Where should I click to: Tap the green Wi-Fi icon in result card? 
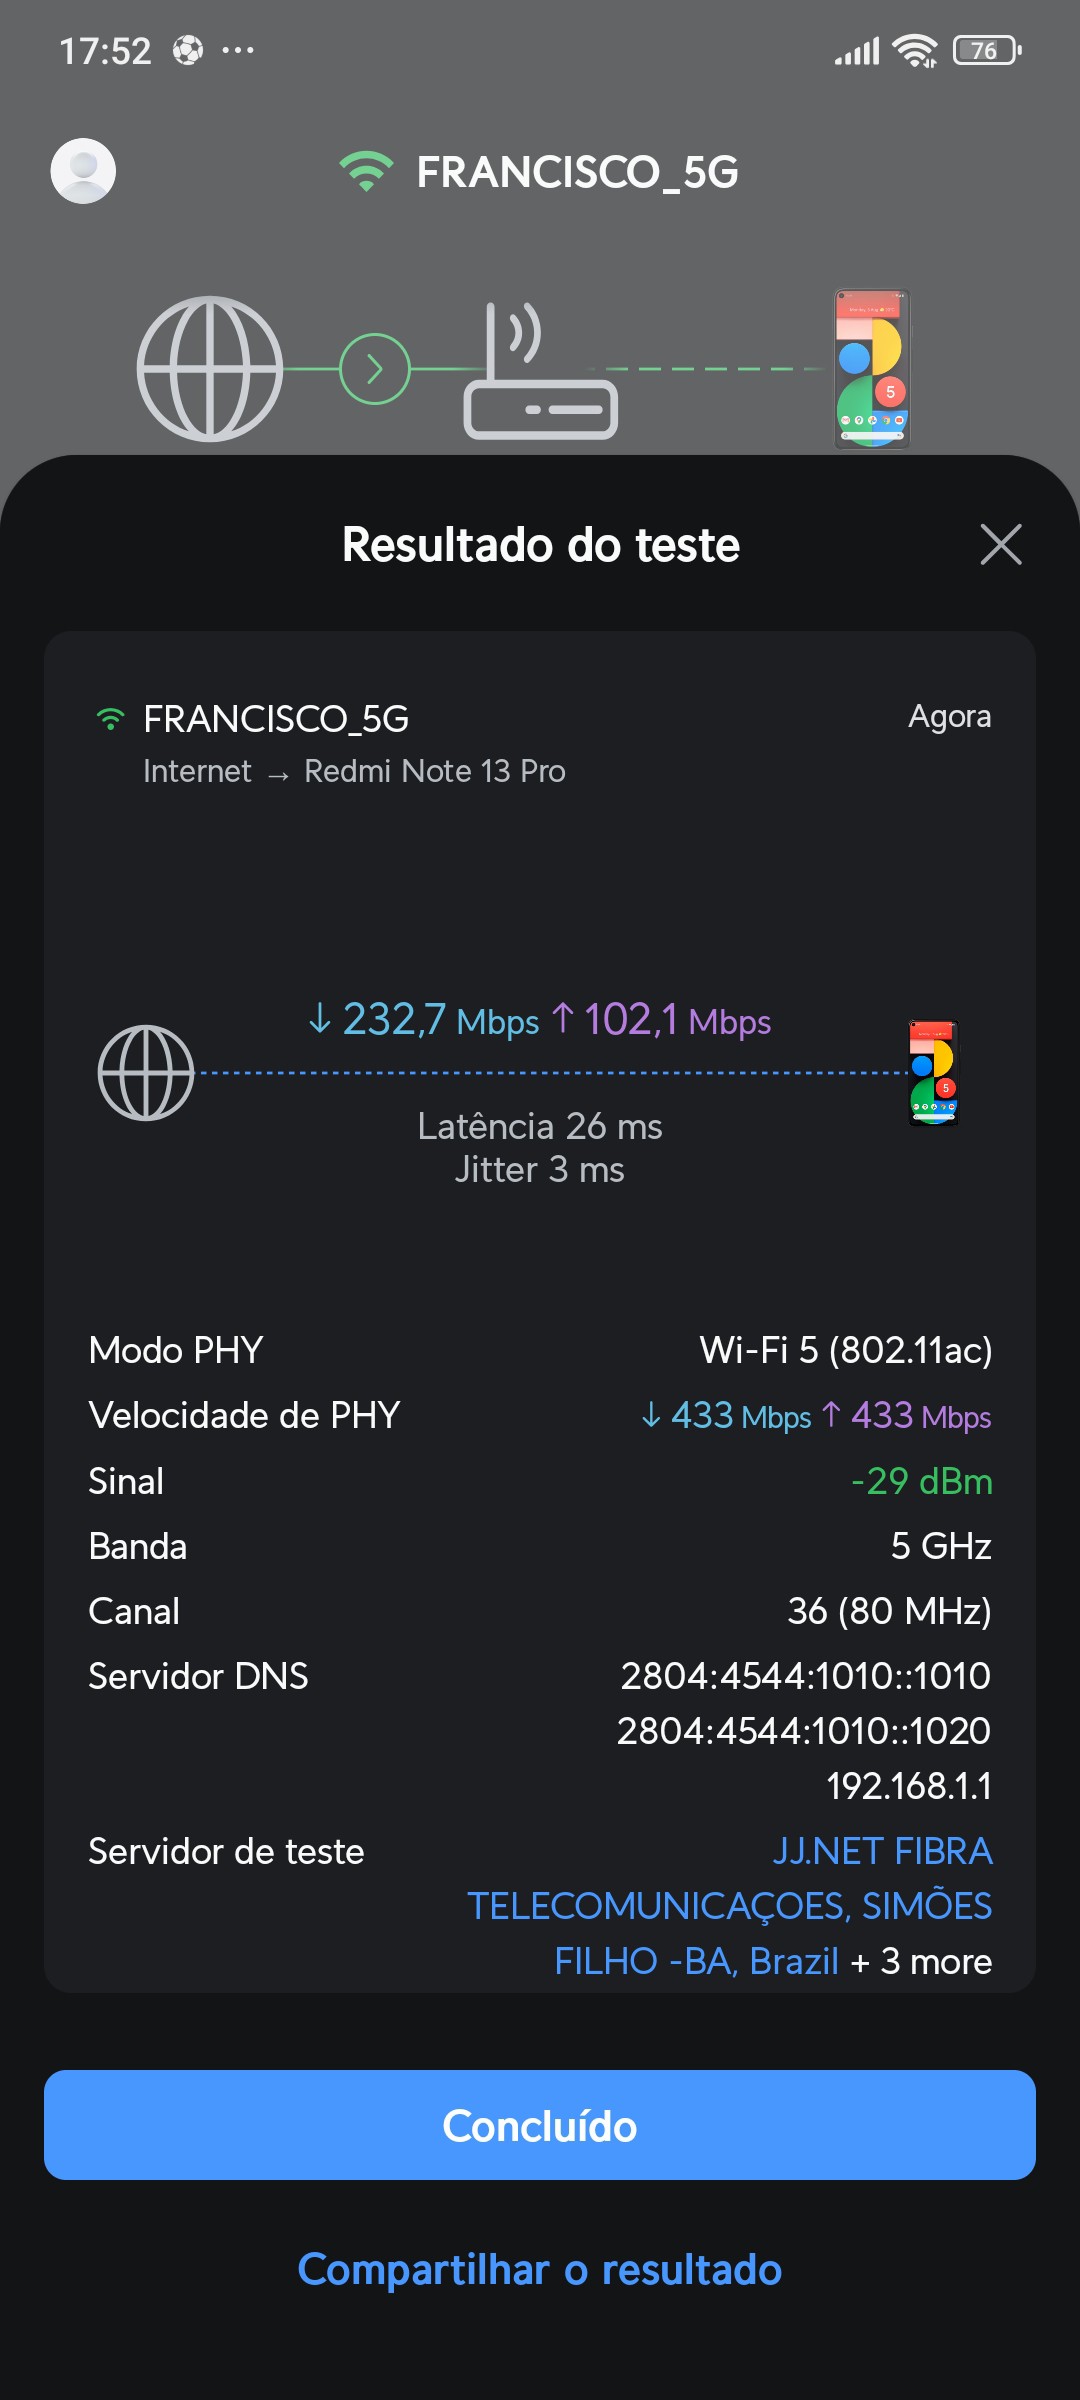point(110,719)
